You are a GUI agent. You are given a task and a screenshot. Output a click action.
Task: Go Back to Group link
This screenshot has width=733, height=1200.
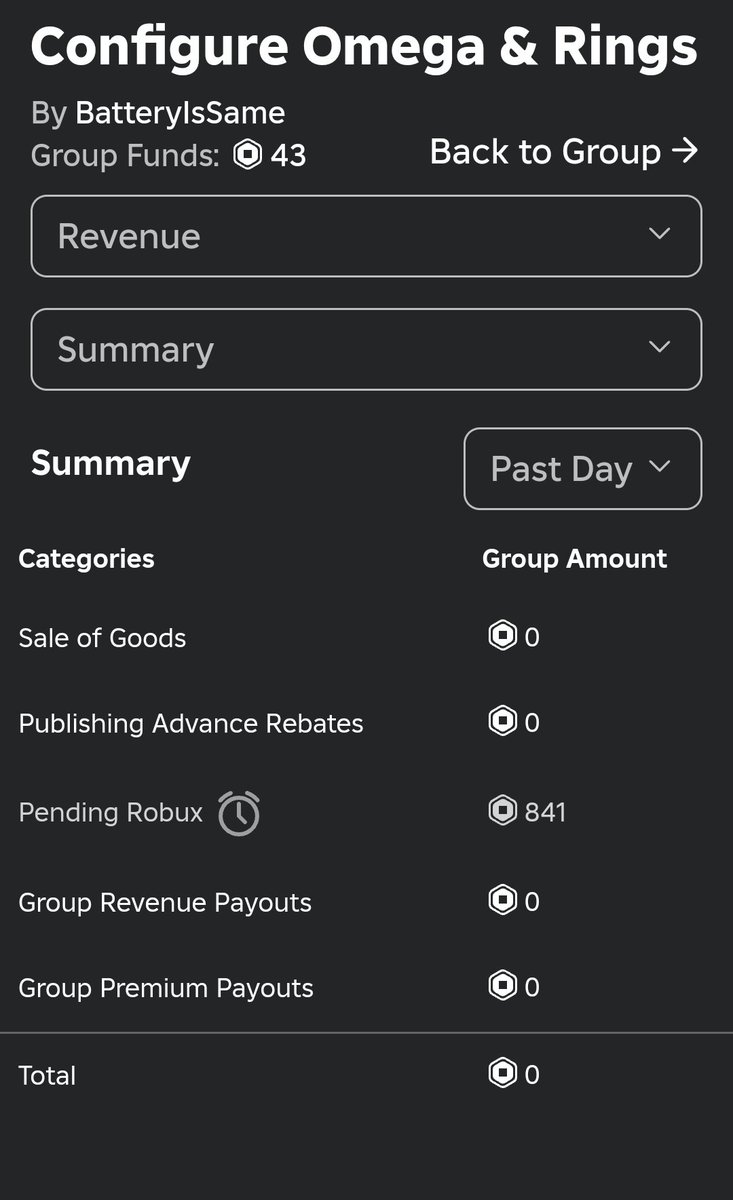[x=564, y=152]
